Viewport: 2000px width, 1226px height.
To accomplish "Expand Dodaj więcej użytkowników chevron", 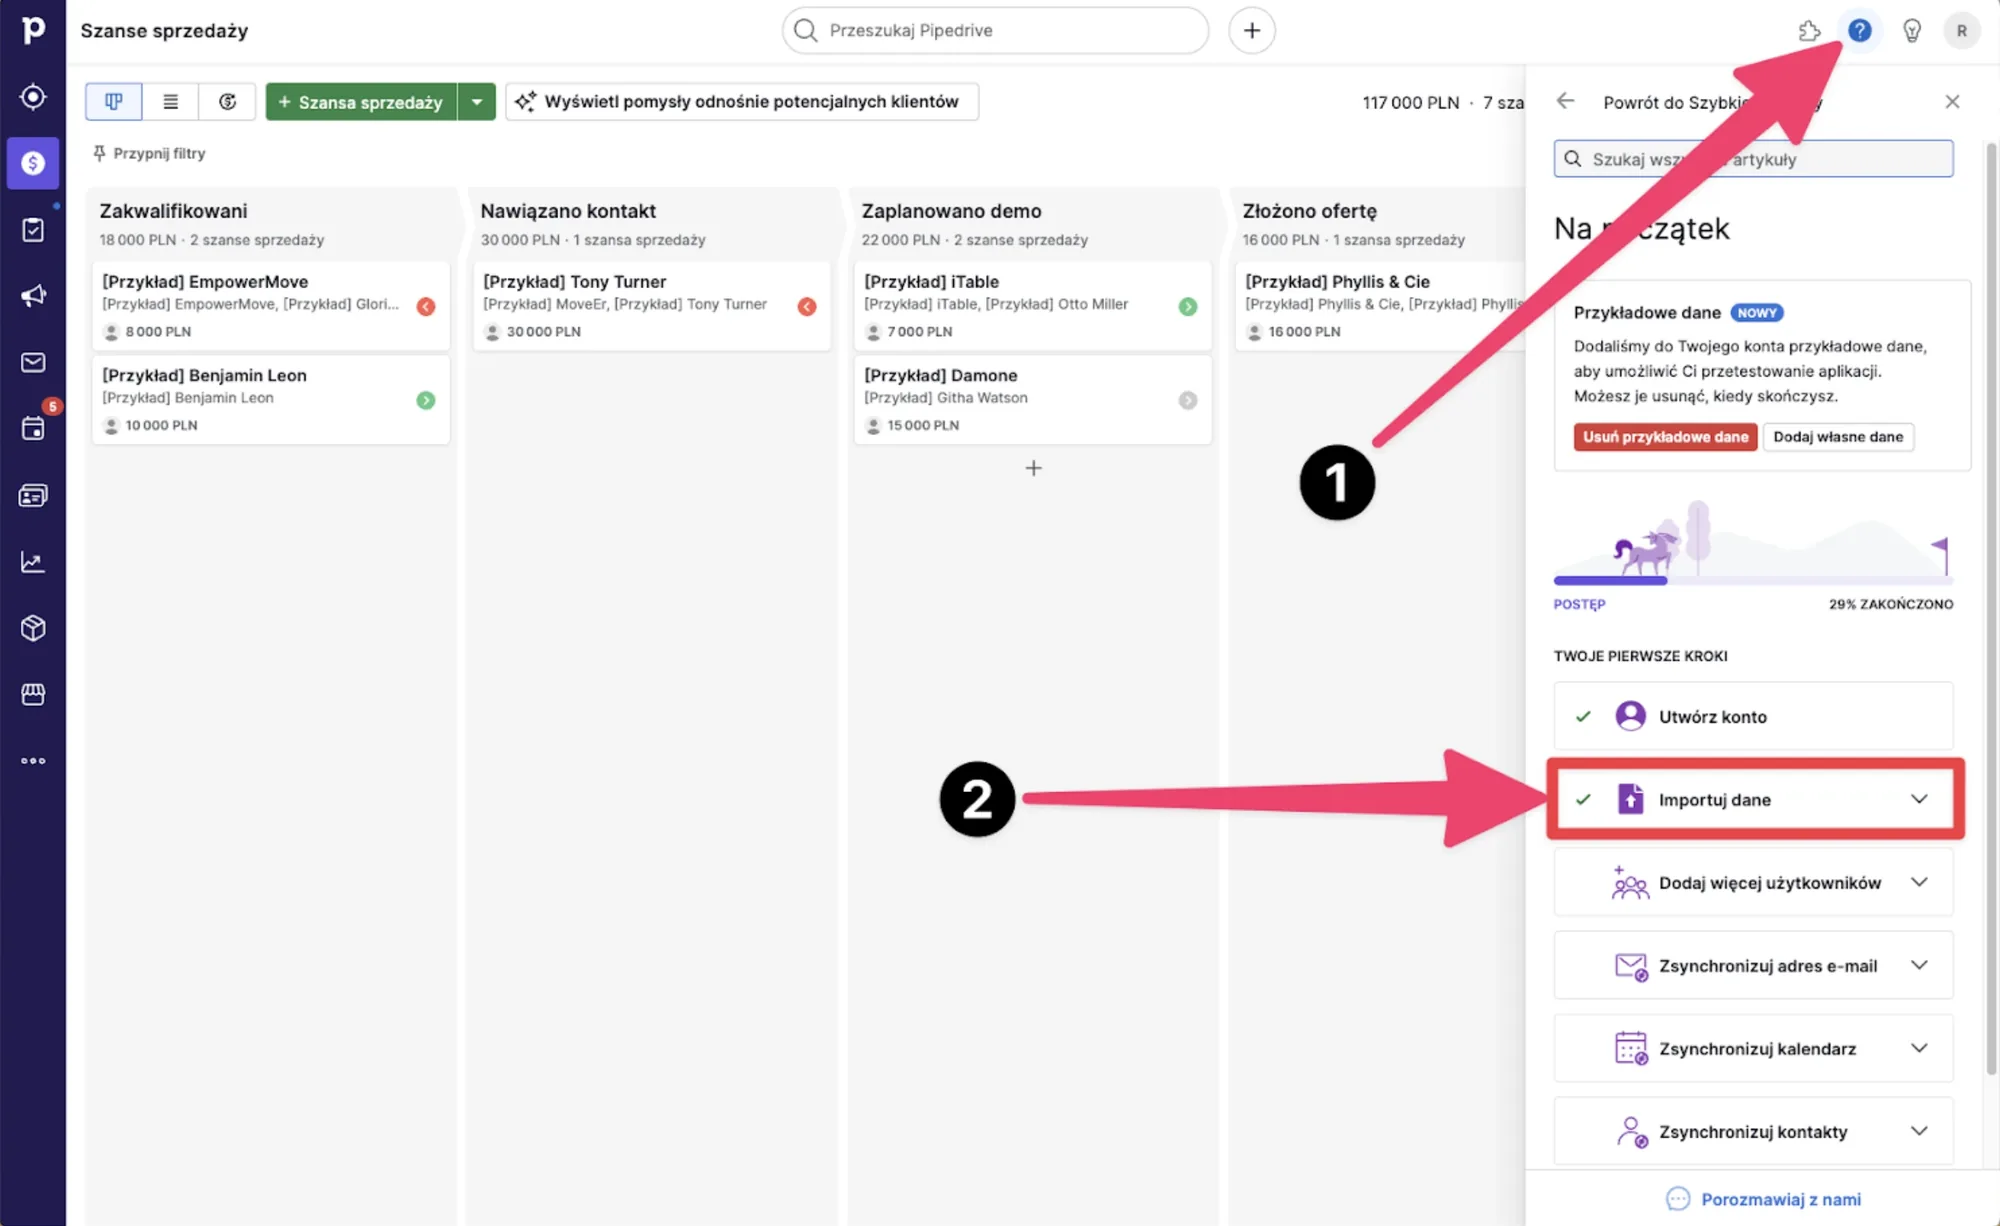I will pos(1919,882).
